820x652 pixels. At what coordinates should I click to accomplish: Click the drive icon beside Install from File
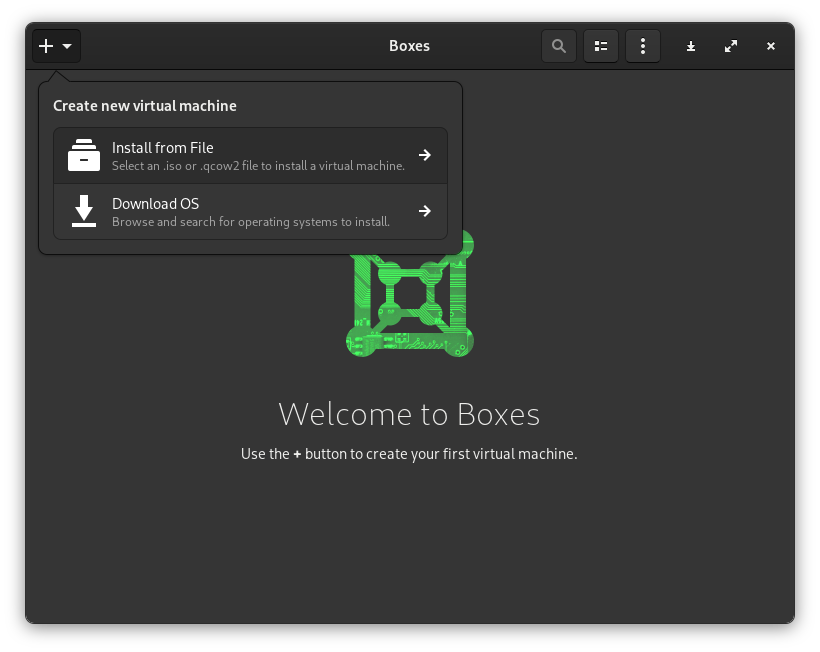click(84, 155)
